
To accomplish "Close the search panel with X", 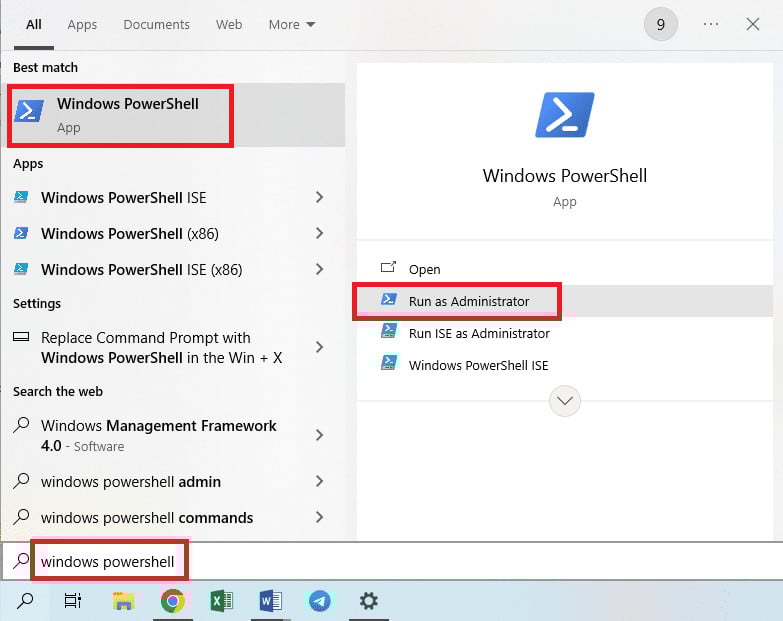I will (x=753, y=24).
